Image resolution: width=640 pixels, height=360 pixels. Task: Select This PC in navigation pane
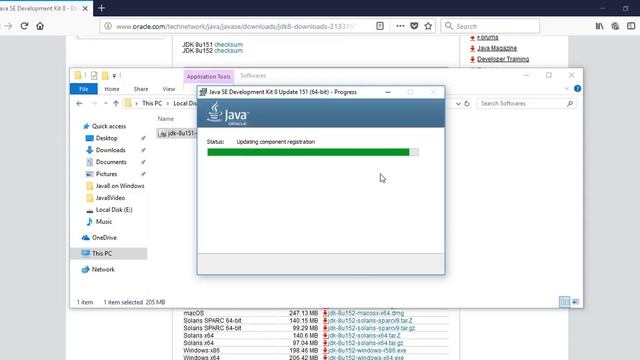(109, 253)
